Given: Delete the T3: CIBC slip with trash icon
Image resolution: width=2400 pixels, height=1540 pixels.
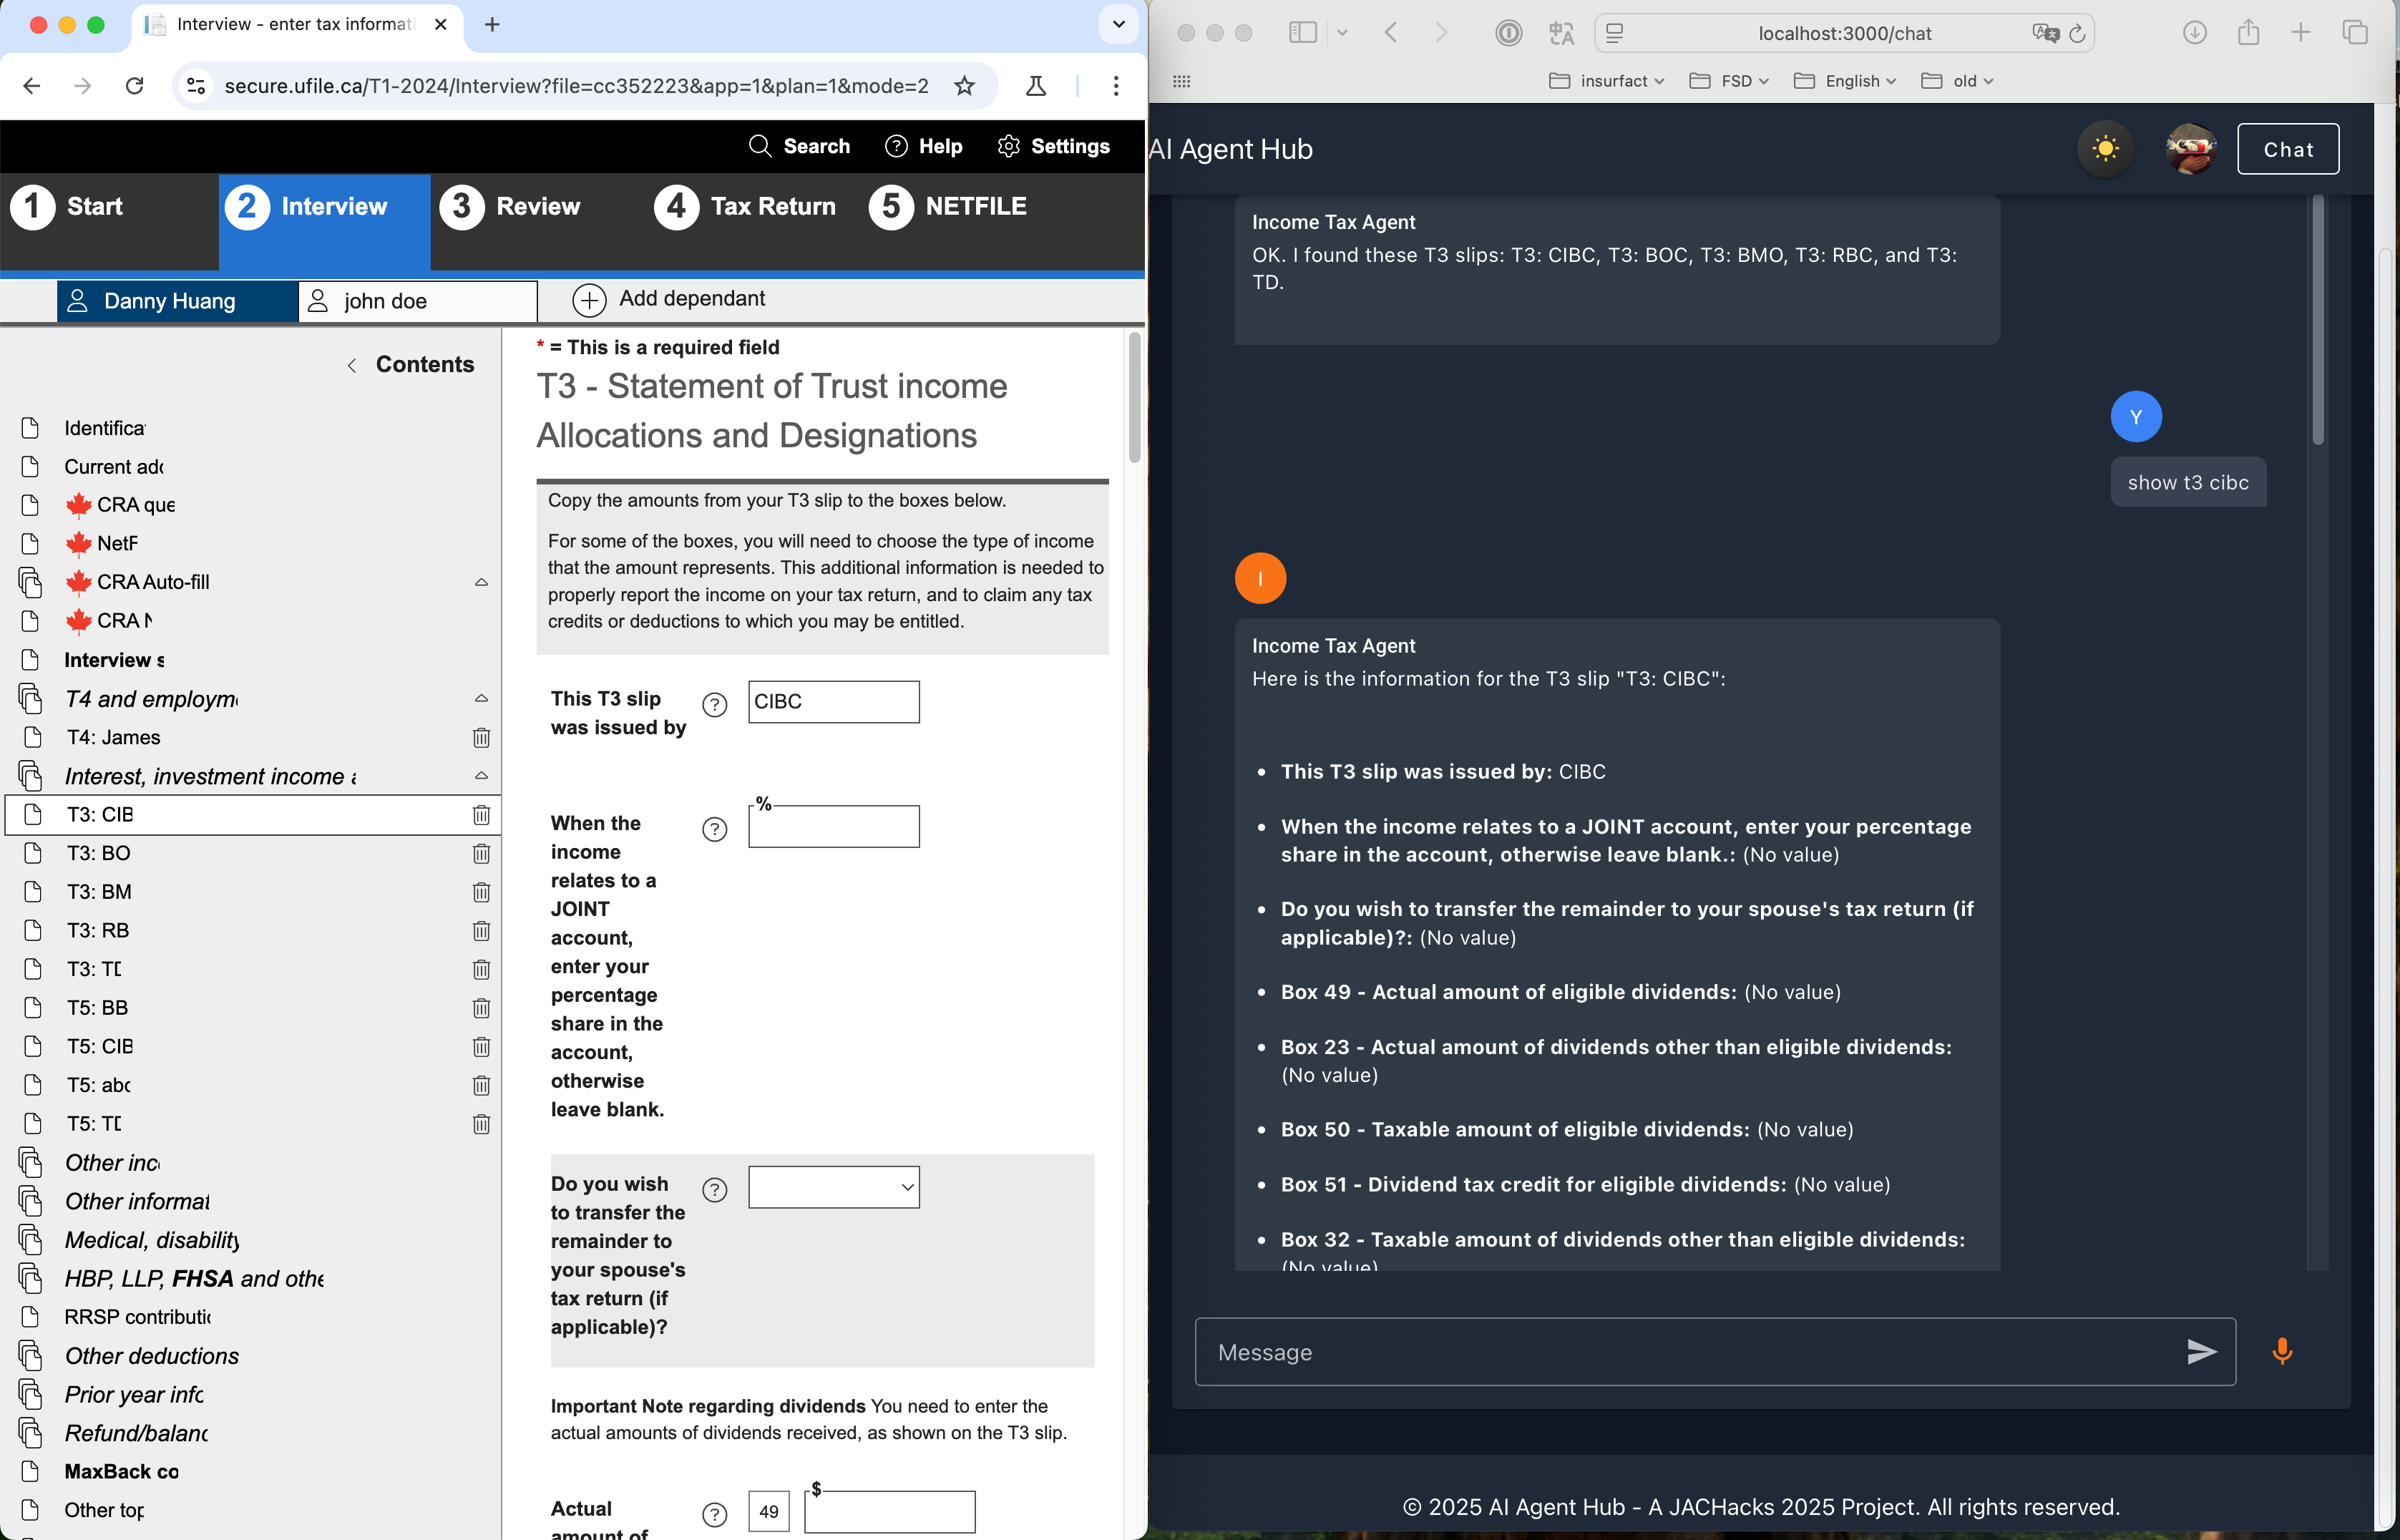Looking at the screenshot, I should [x=481, y=815].
